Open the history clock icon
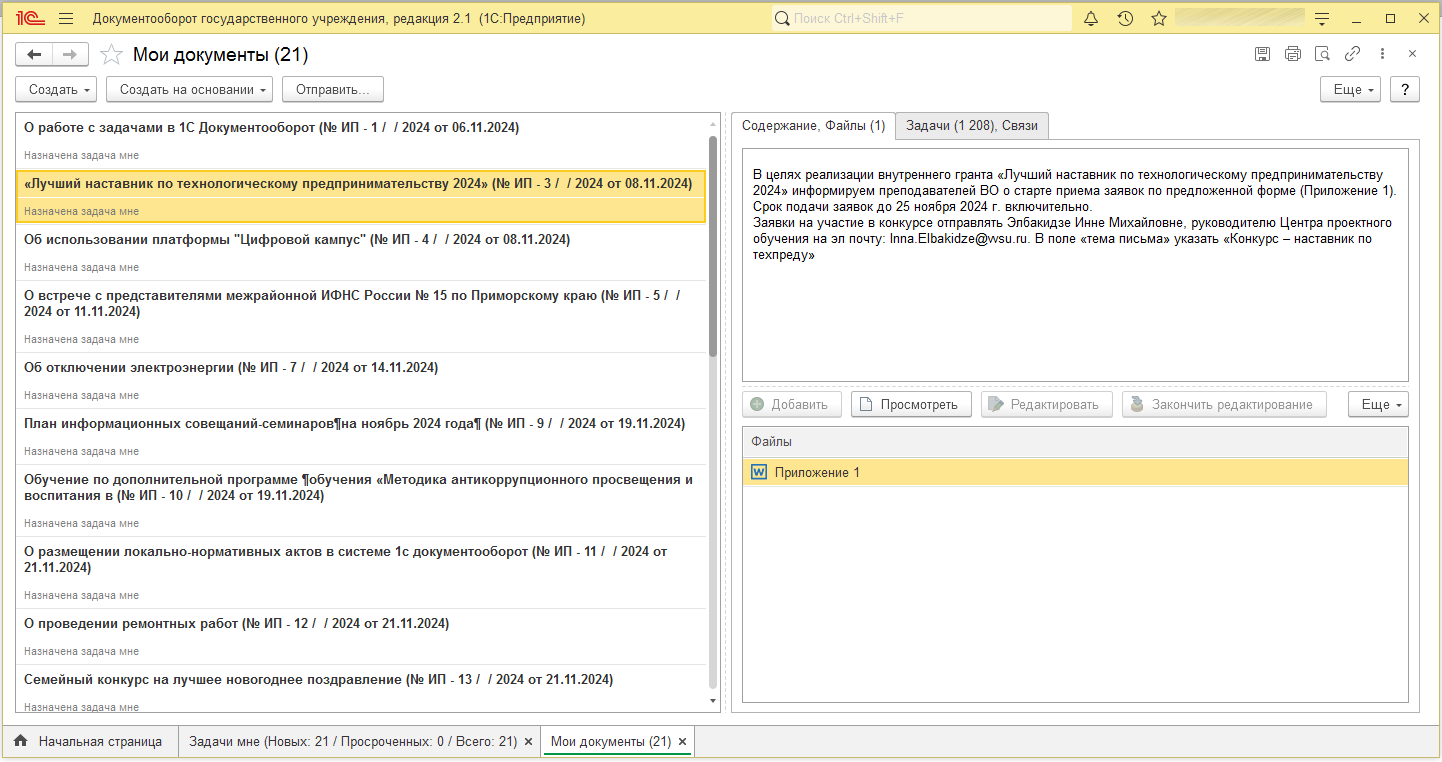The height and width of the screenshot is (762, 1442). pos(1125,18)
